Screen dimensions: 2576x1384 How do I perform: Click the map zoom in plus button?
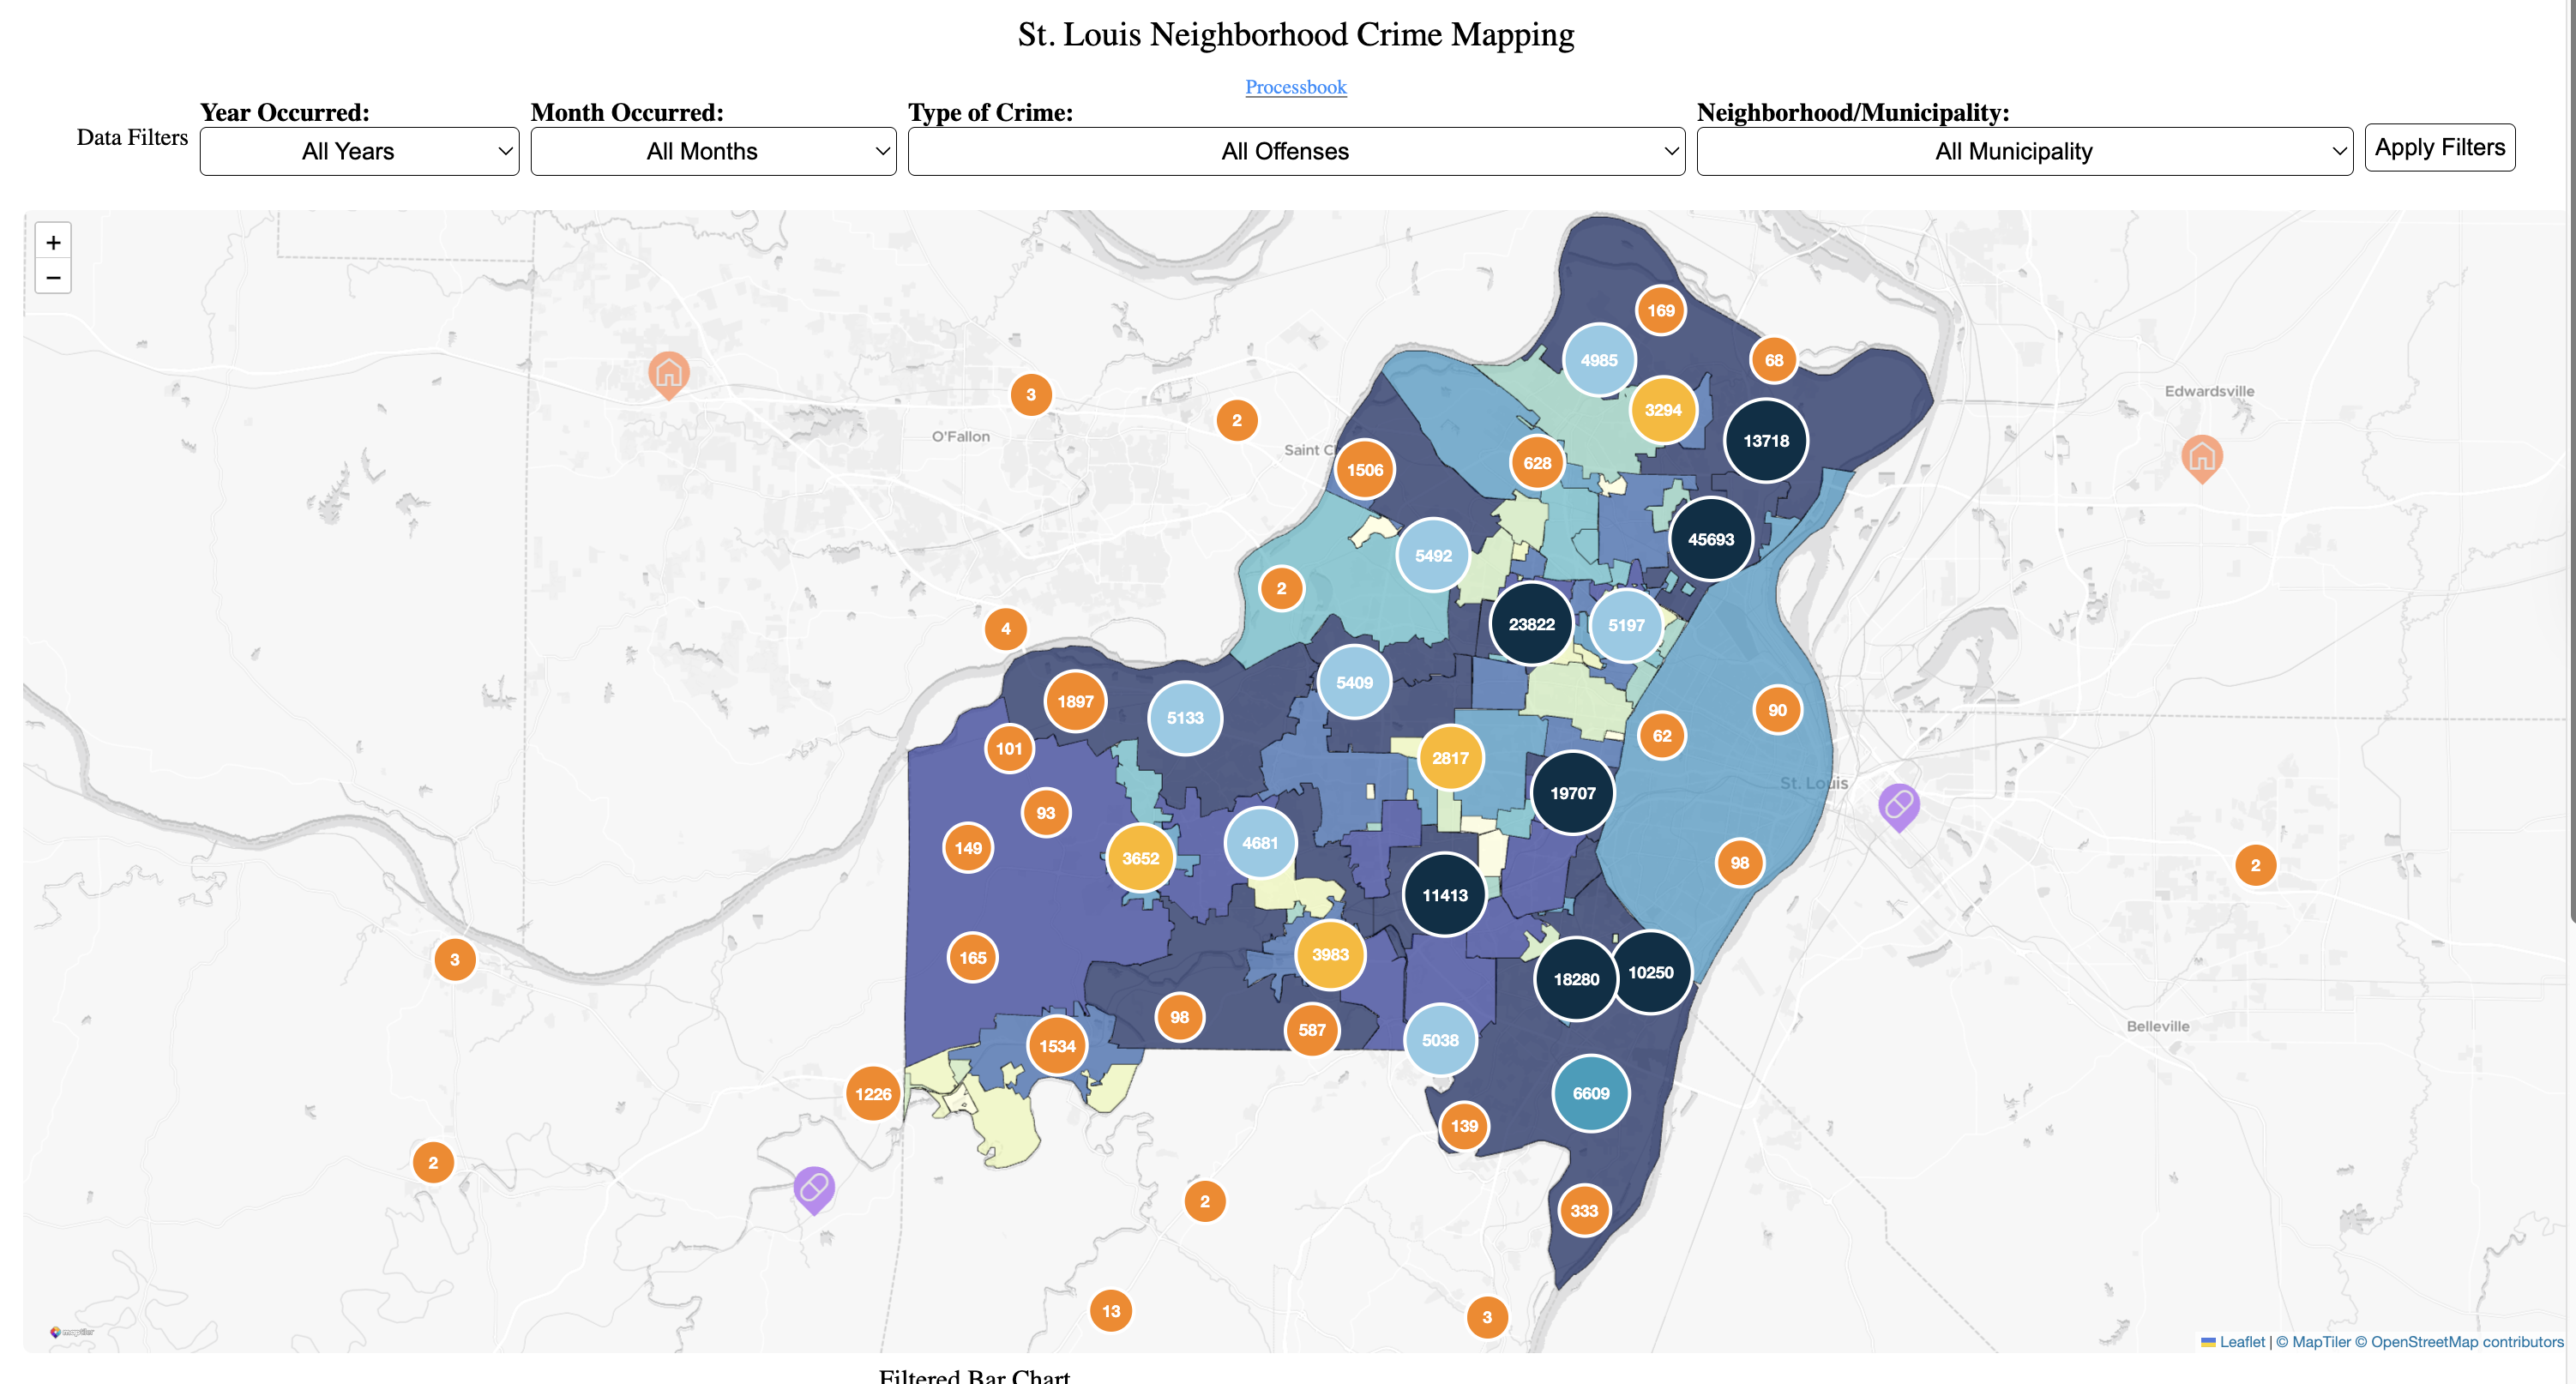point(53,242)
